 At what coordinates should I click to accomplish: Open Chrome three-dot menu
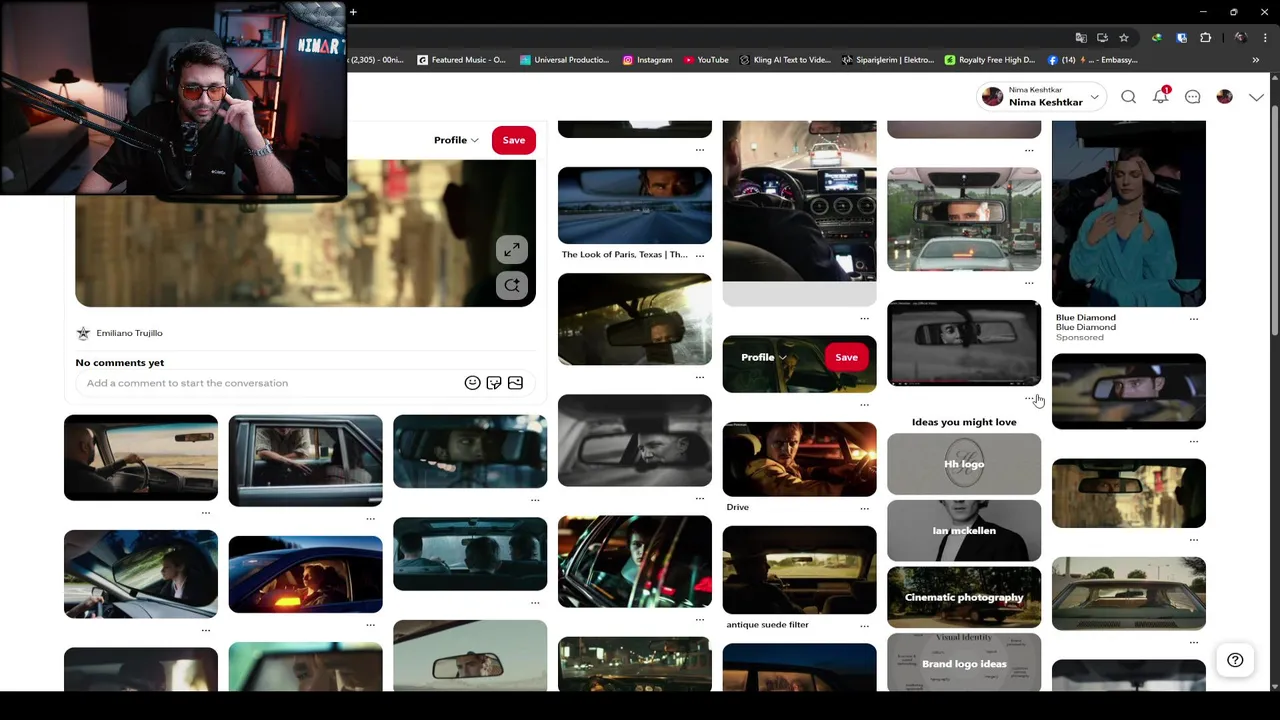pyautogui.click(x=1265, y=38)
